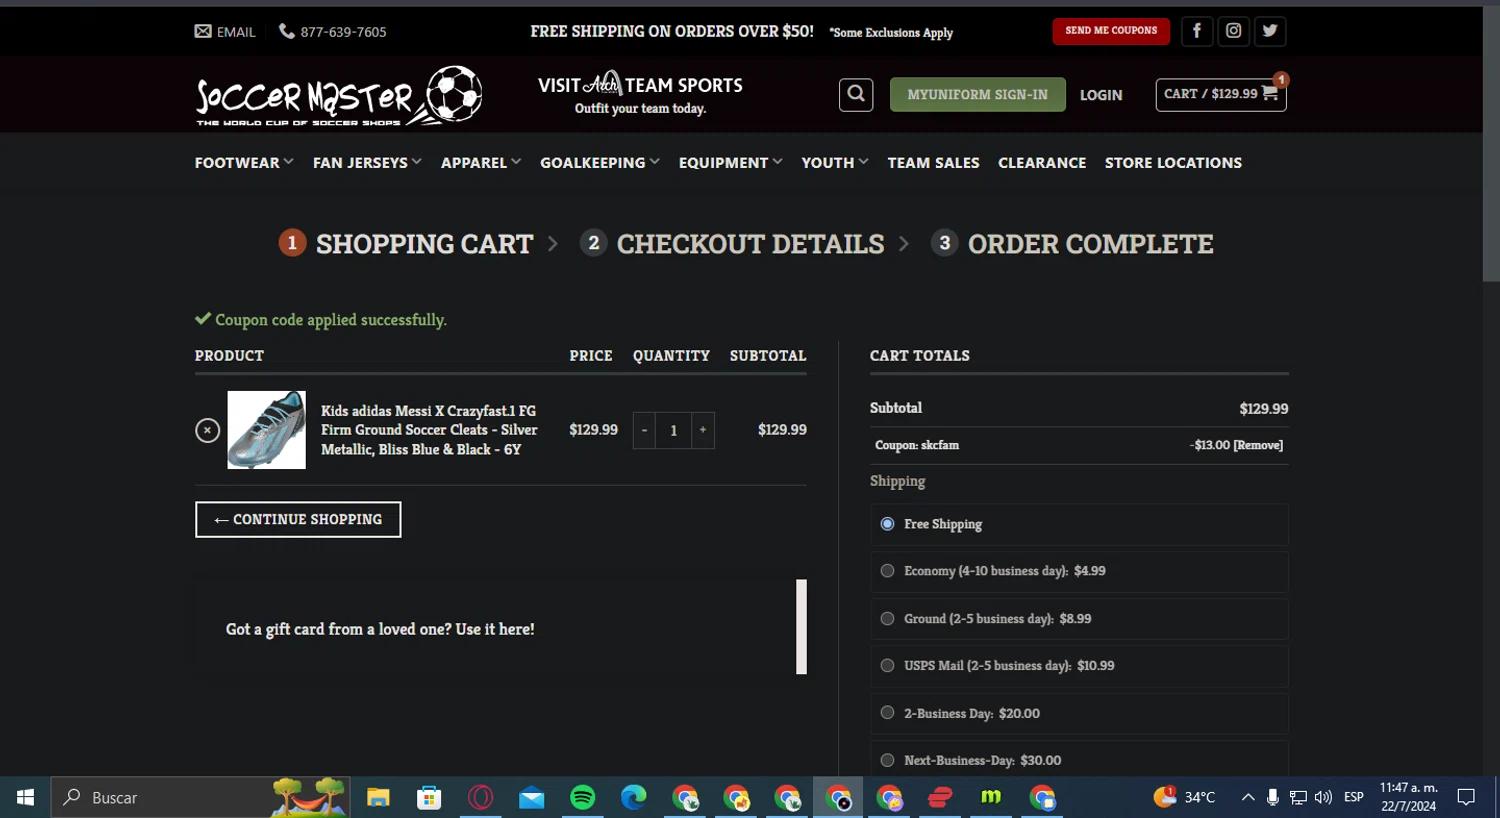Open the Mail app from the taskbar
This screenshot has height=818, width=1500.
(x=532, y=797)
